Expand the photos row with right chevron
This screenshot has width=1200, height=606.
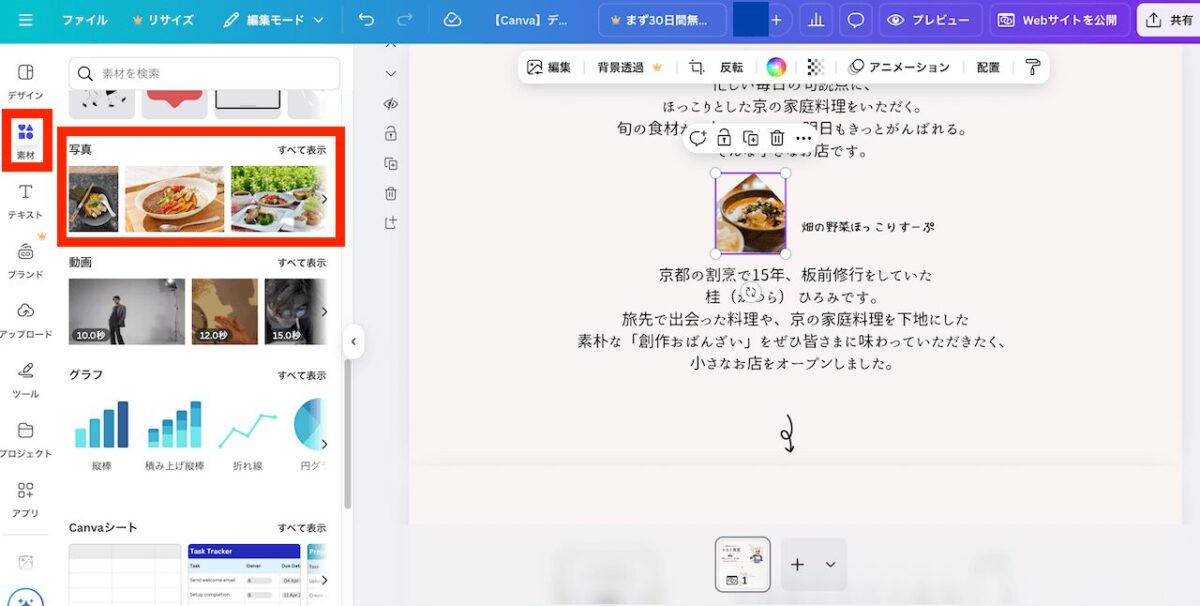[x=323, y=199]
